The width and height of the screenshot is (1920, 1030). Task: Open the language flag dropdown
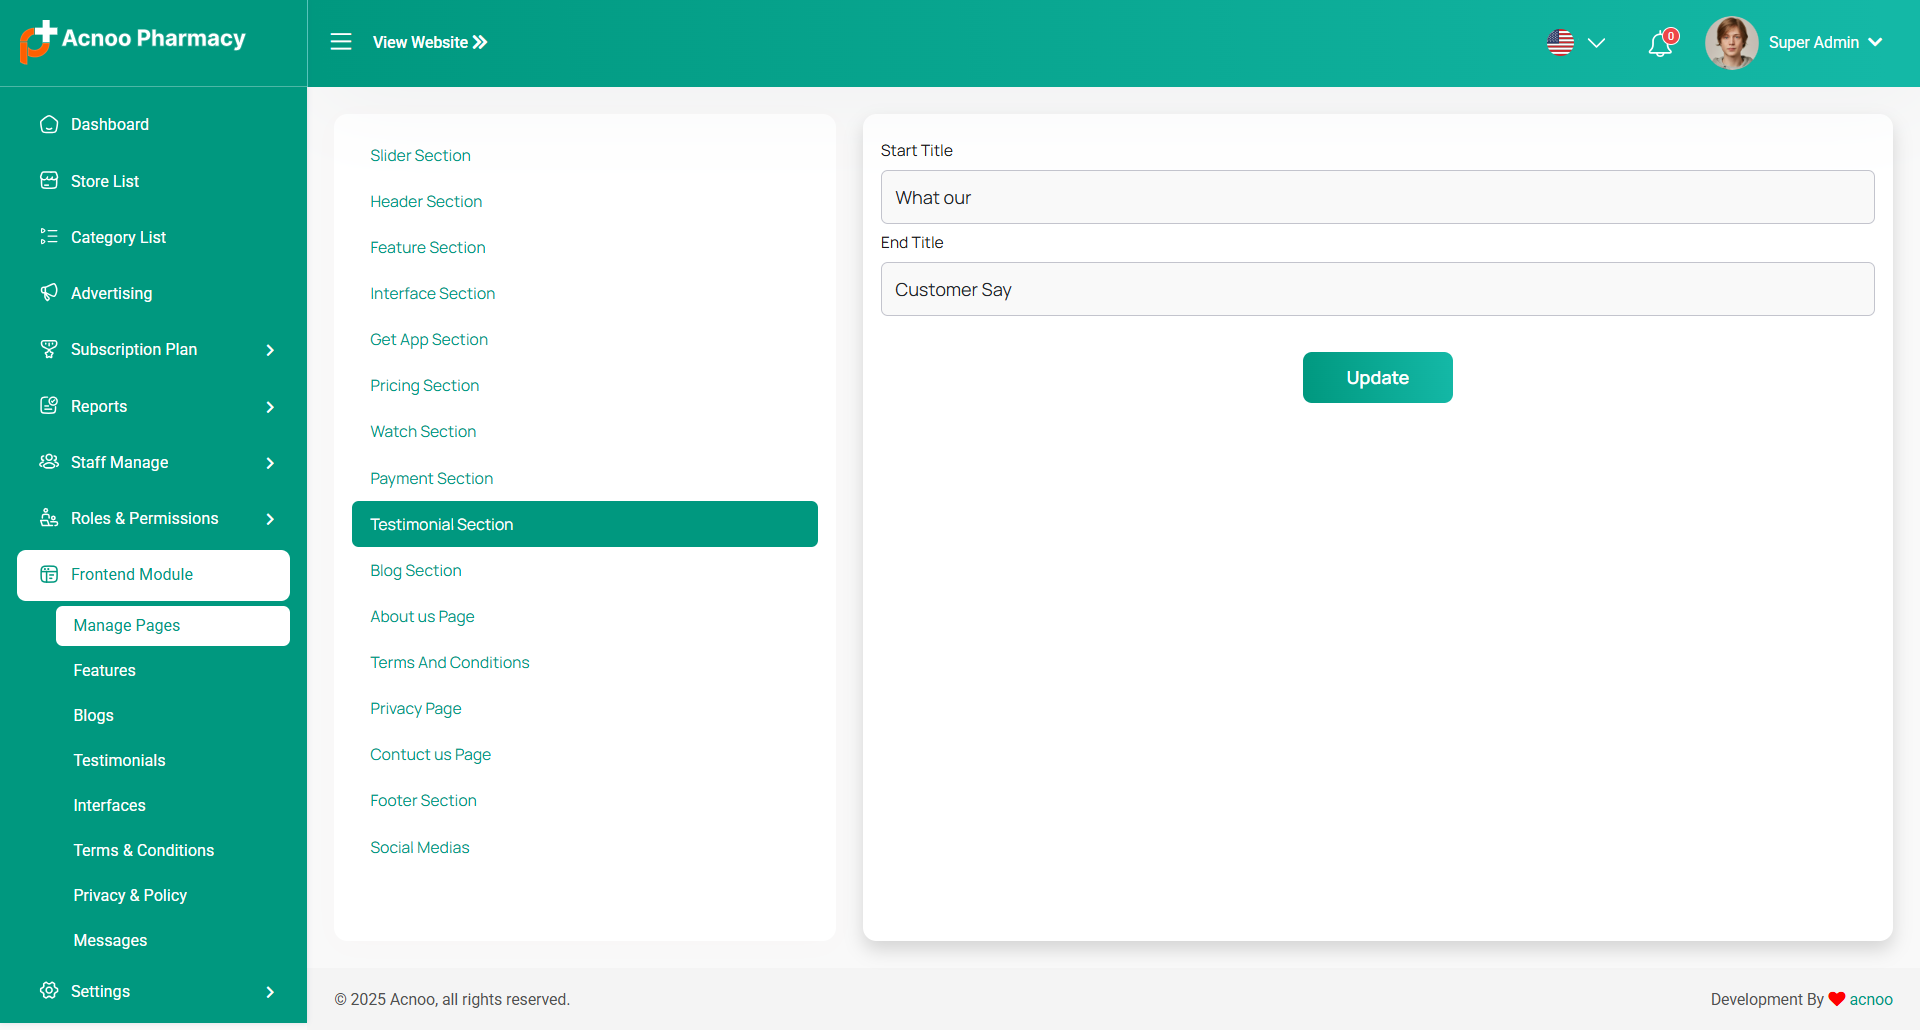coord(1575,43)
